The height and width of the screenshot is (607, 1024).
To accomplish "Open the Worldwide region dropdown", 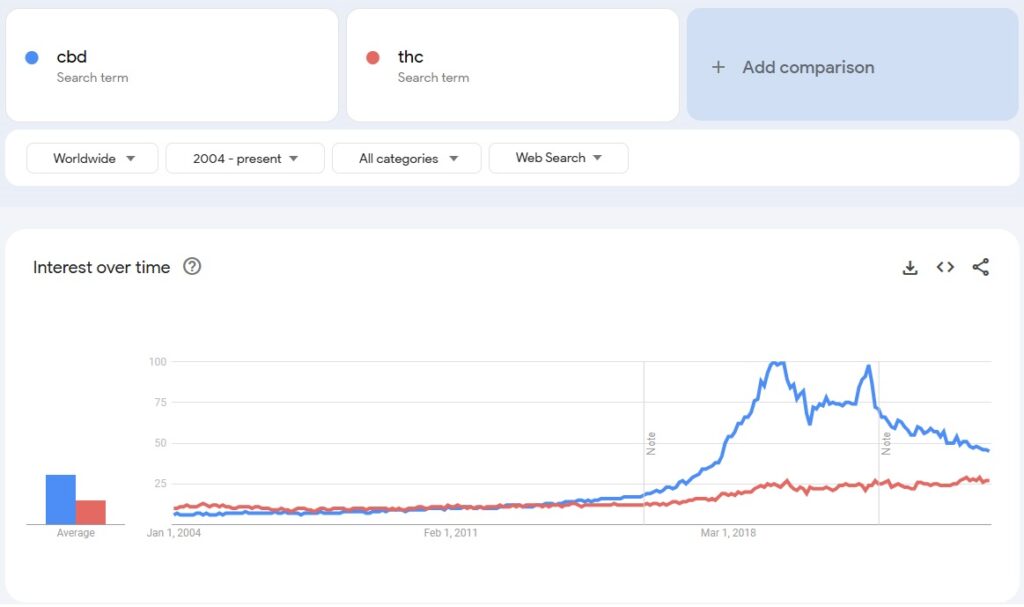I will (x=92, y=158).
